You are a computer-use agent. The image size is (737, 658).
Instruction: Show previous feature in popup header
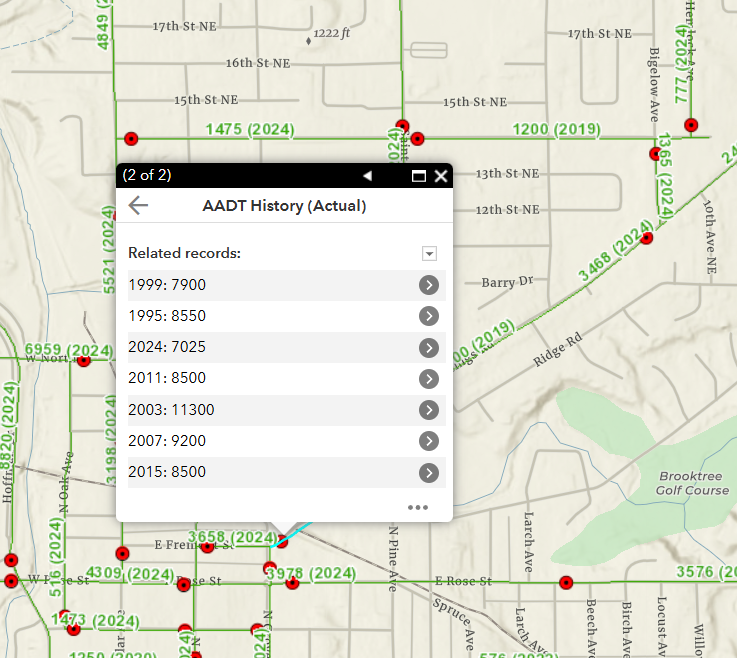367,176
